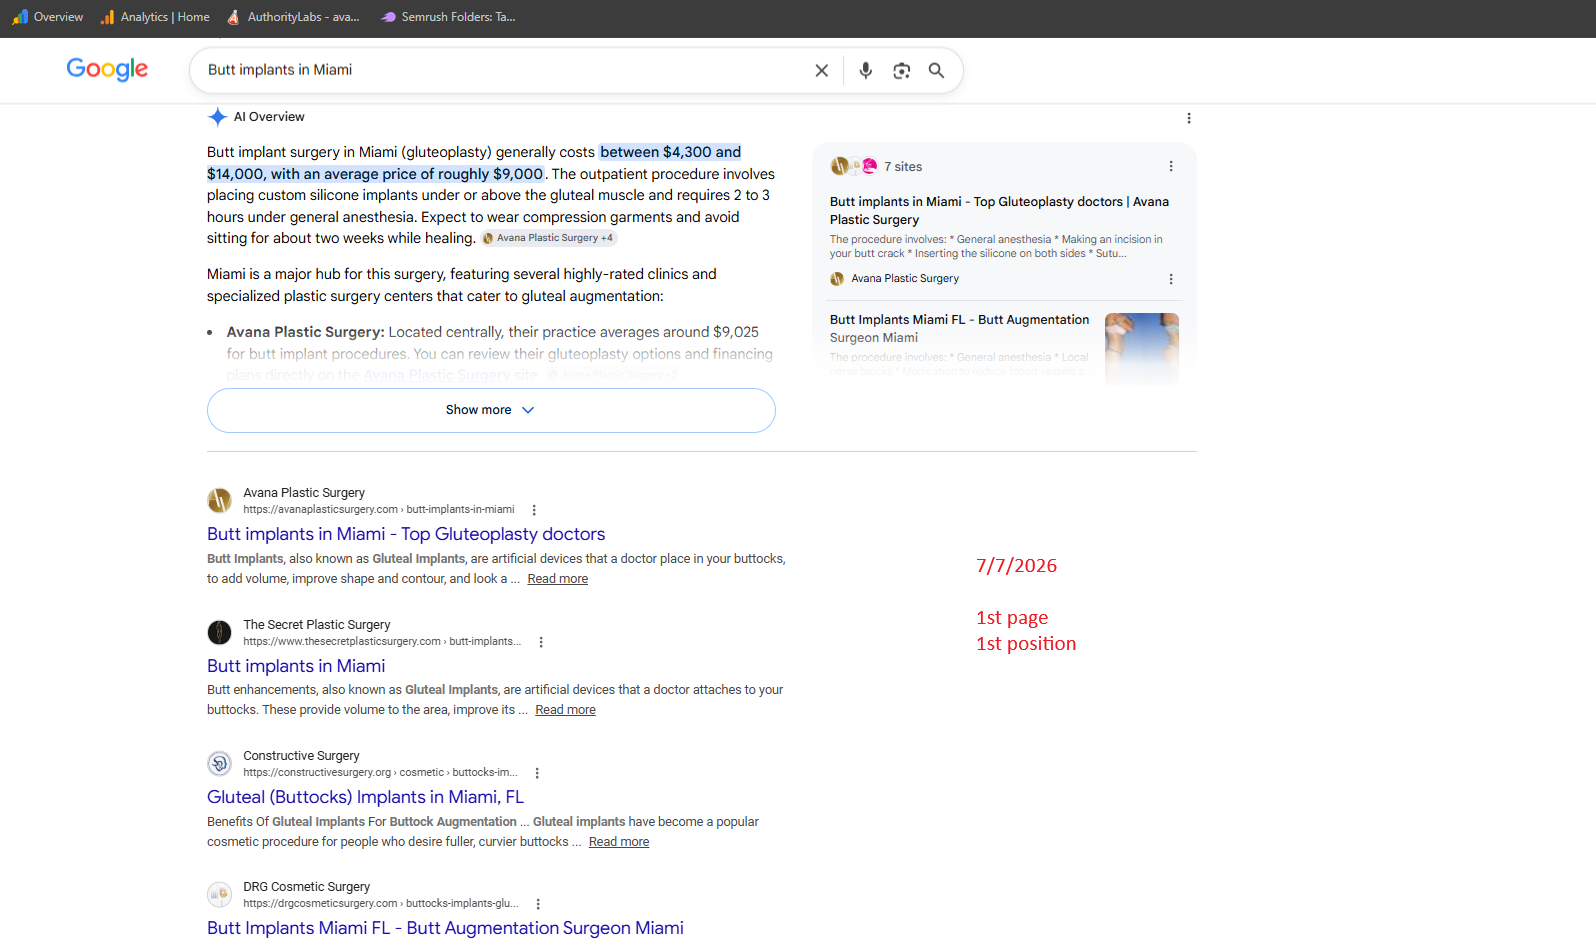Click the AI Overview sparkle icon
This screenshot has width=1596, height=942.
(x=217, y=117)
